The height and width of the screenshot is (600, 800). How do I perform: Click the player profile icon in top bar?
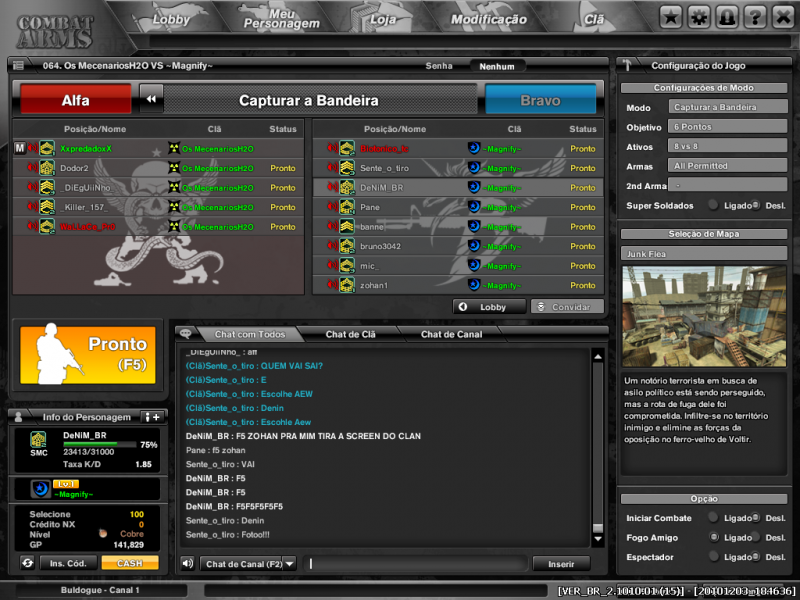click(727, 17)
